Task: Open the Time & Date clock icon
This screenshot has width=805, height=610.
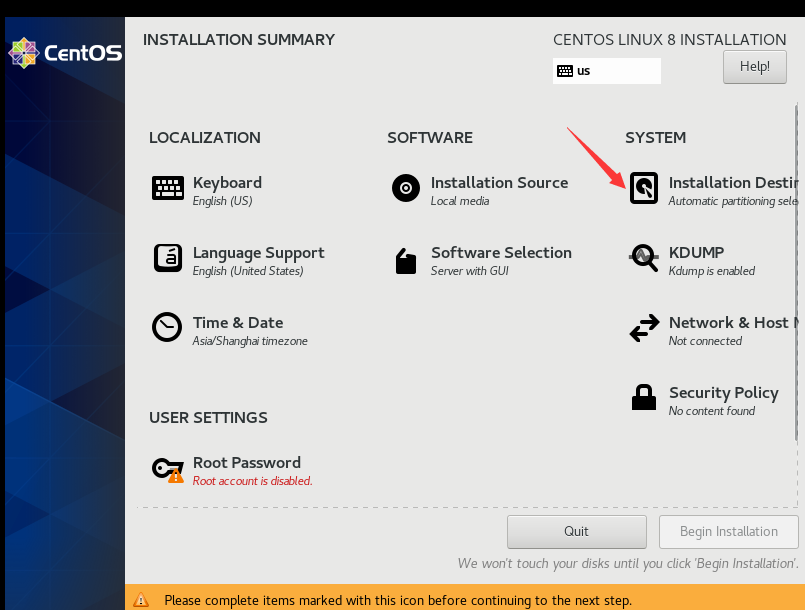Action: pyautogui.click(x=167, y=327)
